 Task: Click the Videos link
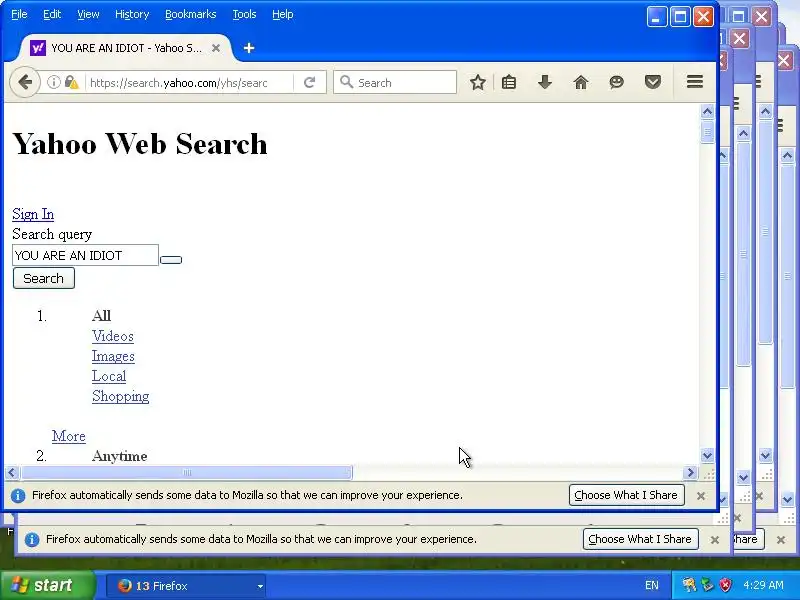point(113,336)
